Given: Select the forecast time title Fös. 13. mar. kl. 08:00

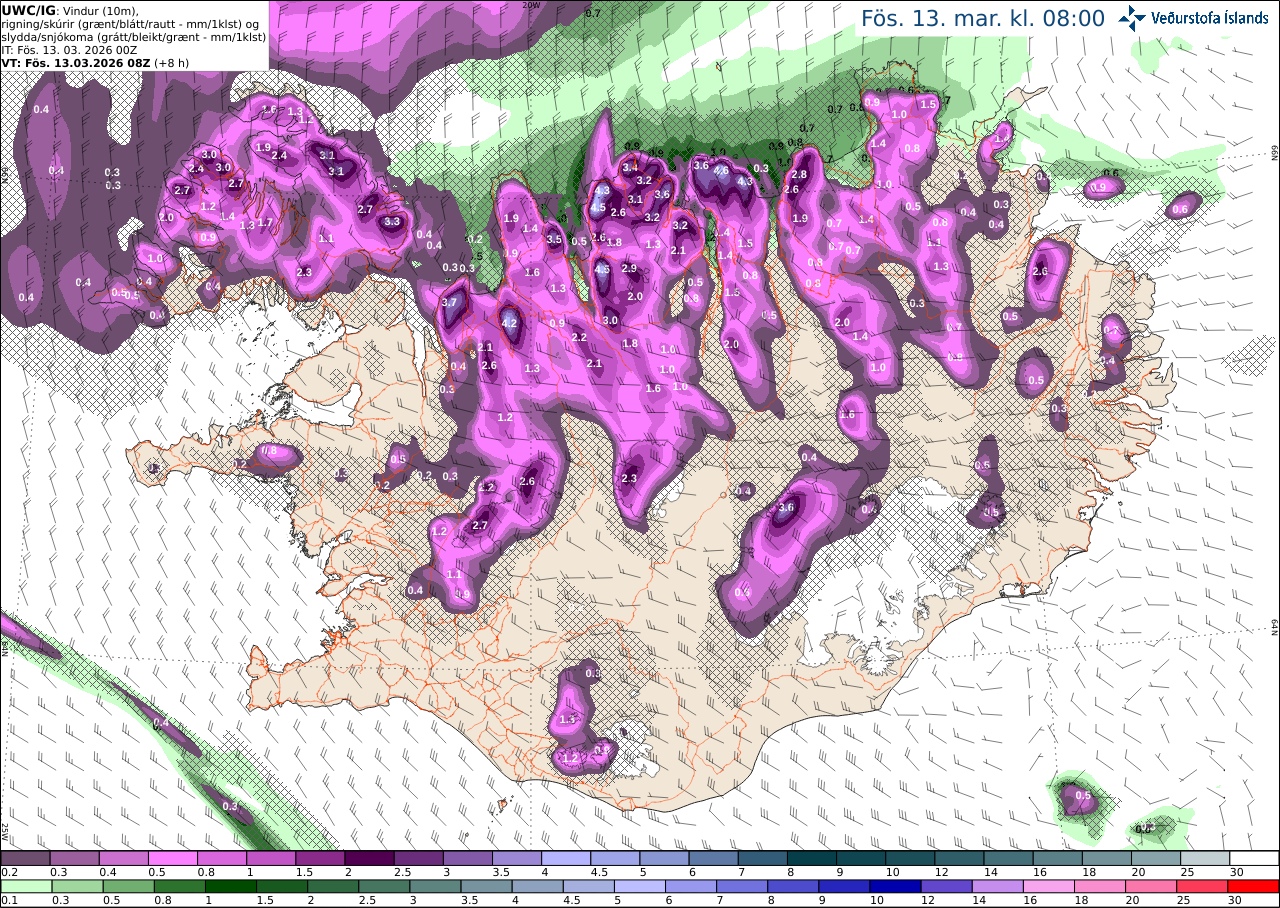Looking at the screenshot, I should coord(983,18).
